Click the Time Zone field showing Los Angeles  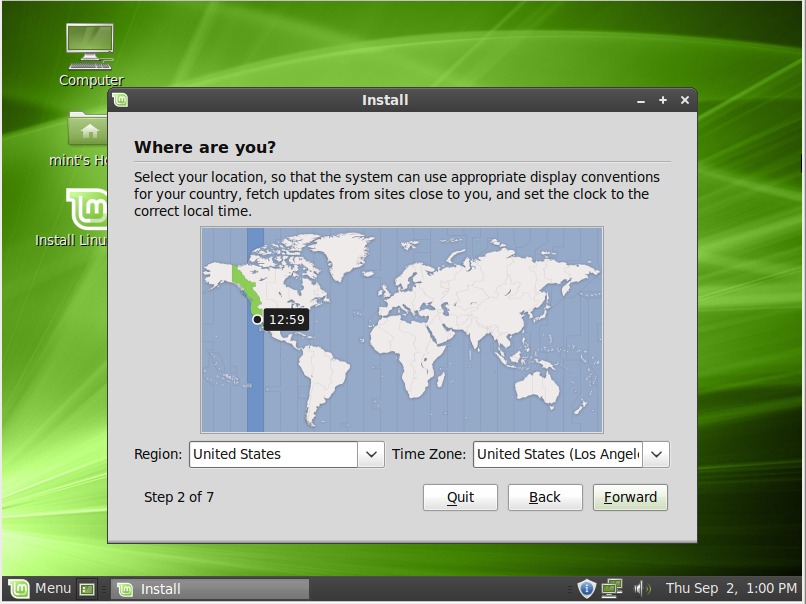[x=558, y=454]
